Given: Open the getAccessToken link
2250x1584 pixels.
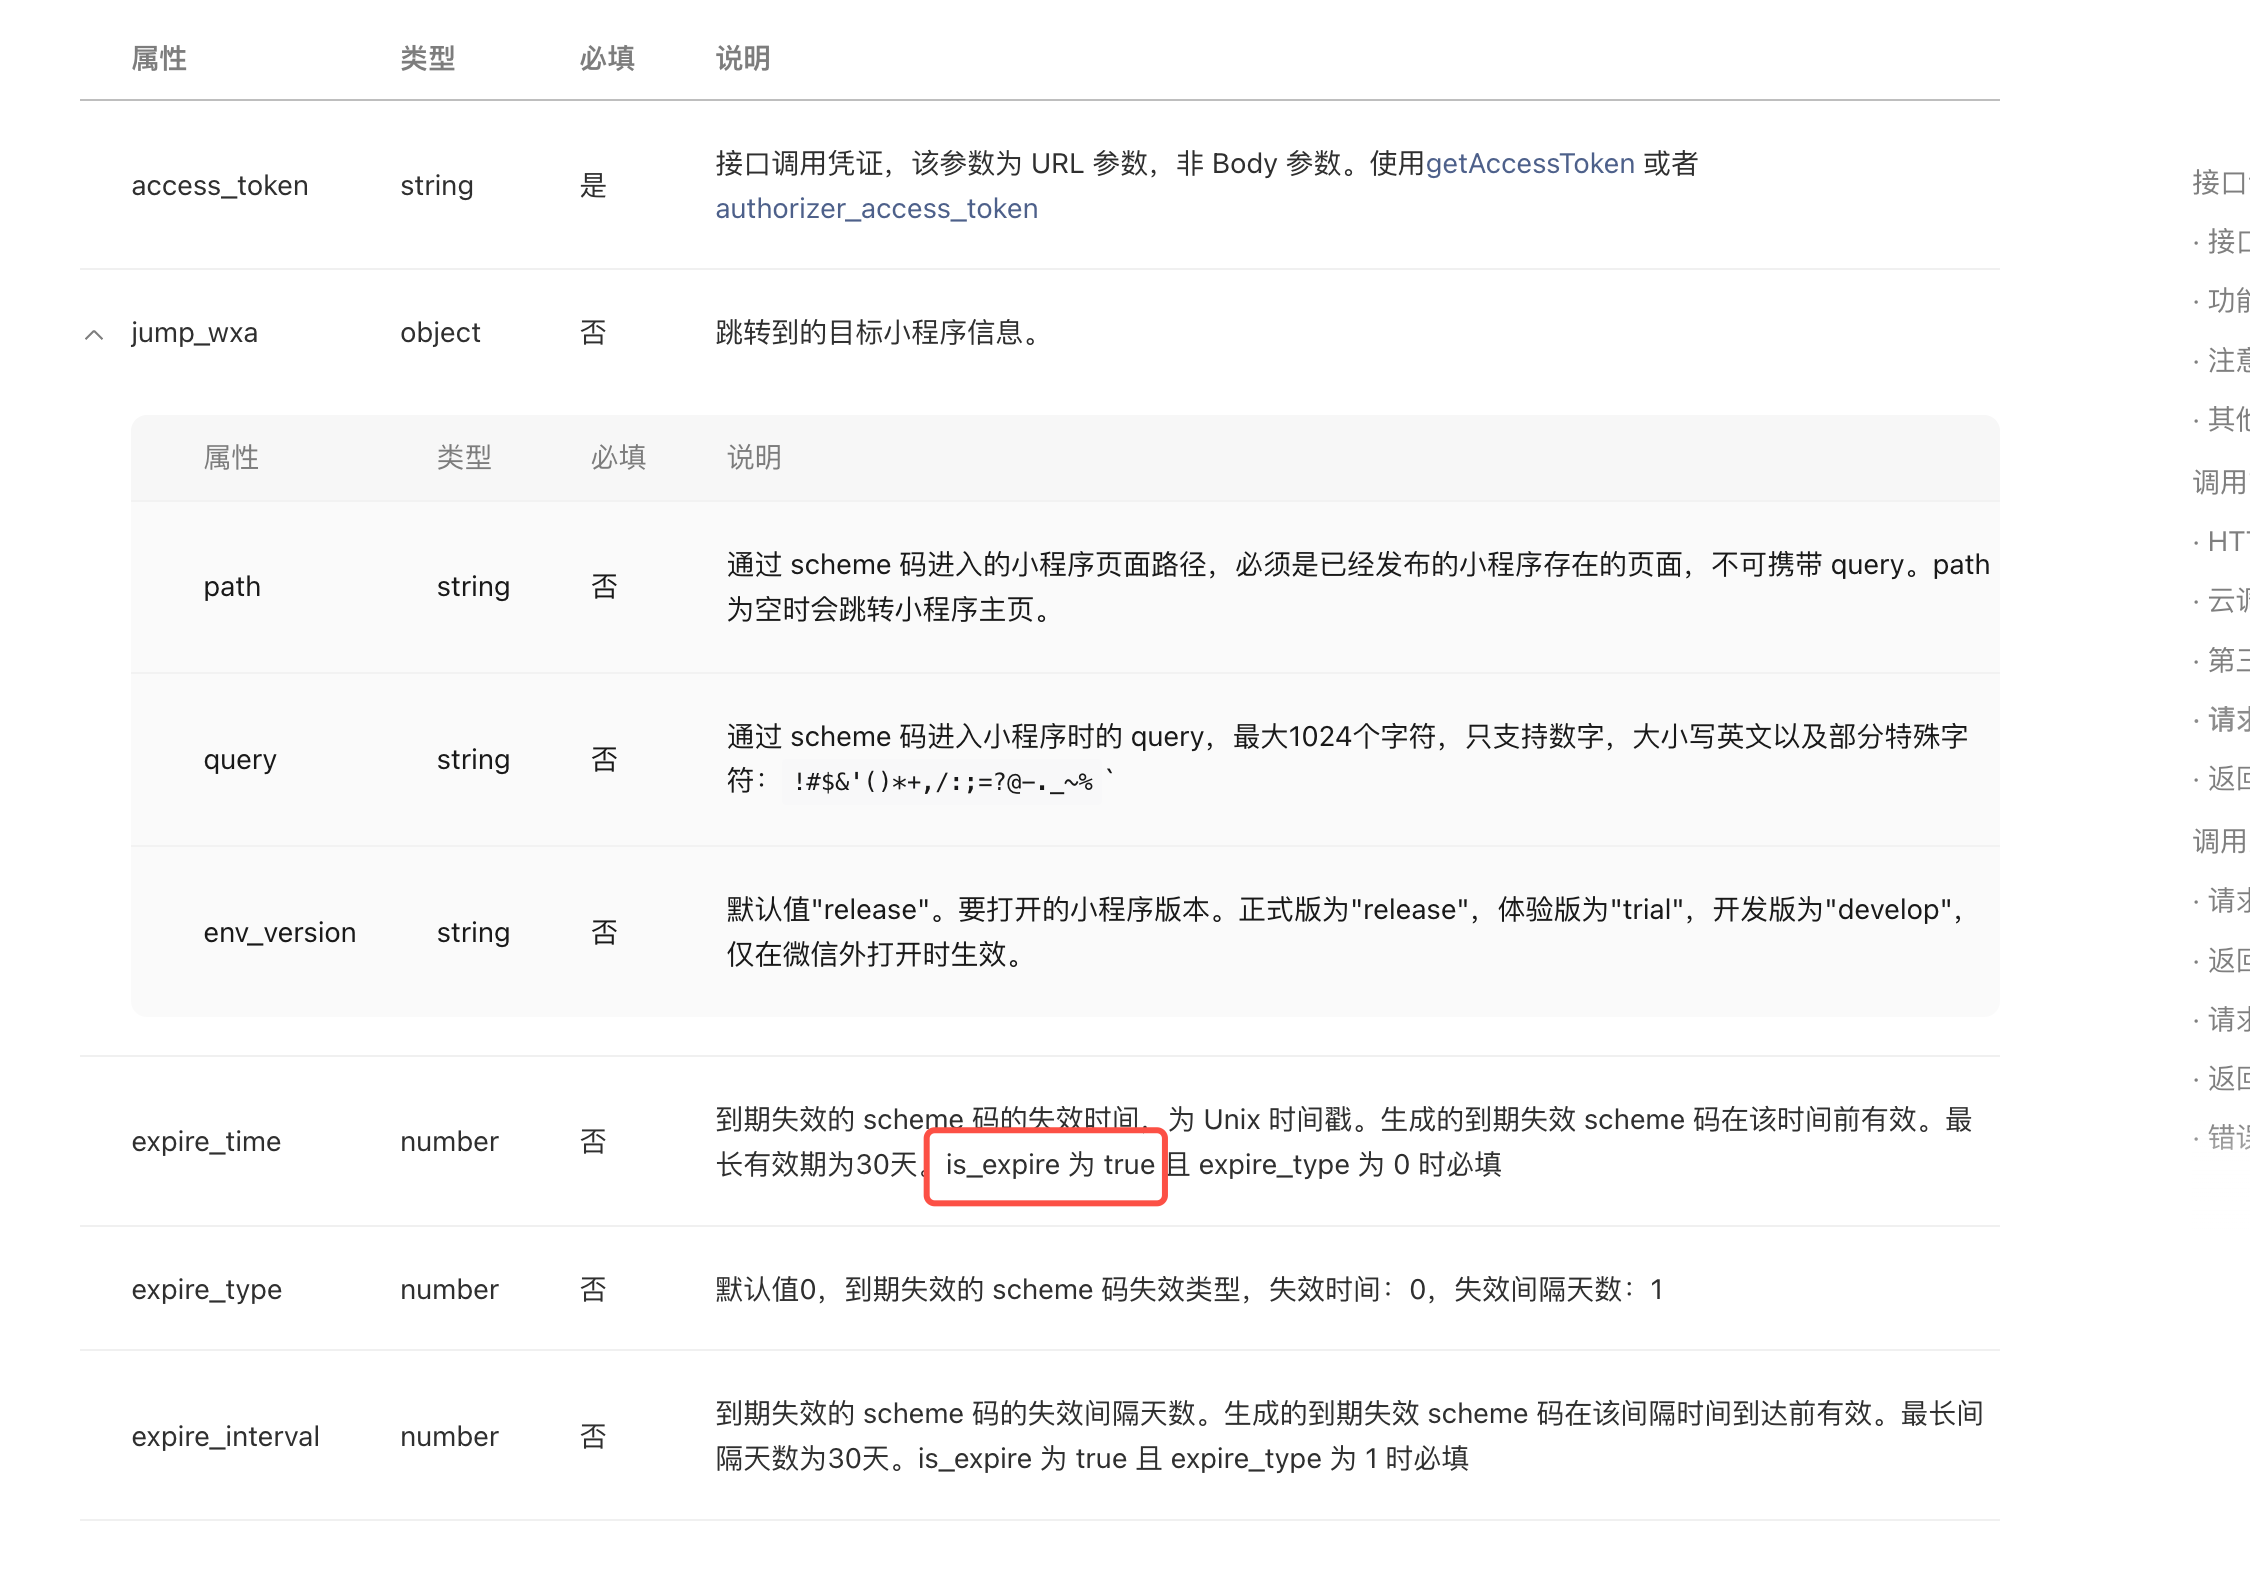Looking at the screenshot, I should [x=1529, y=164].
